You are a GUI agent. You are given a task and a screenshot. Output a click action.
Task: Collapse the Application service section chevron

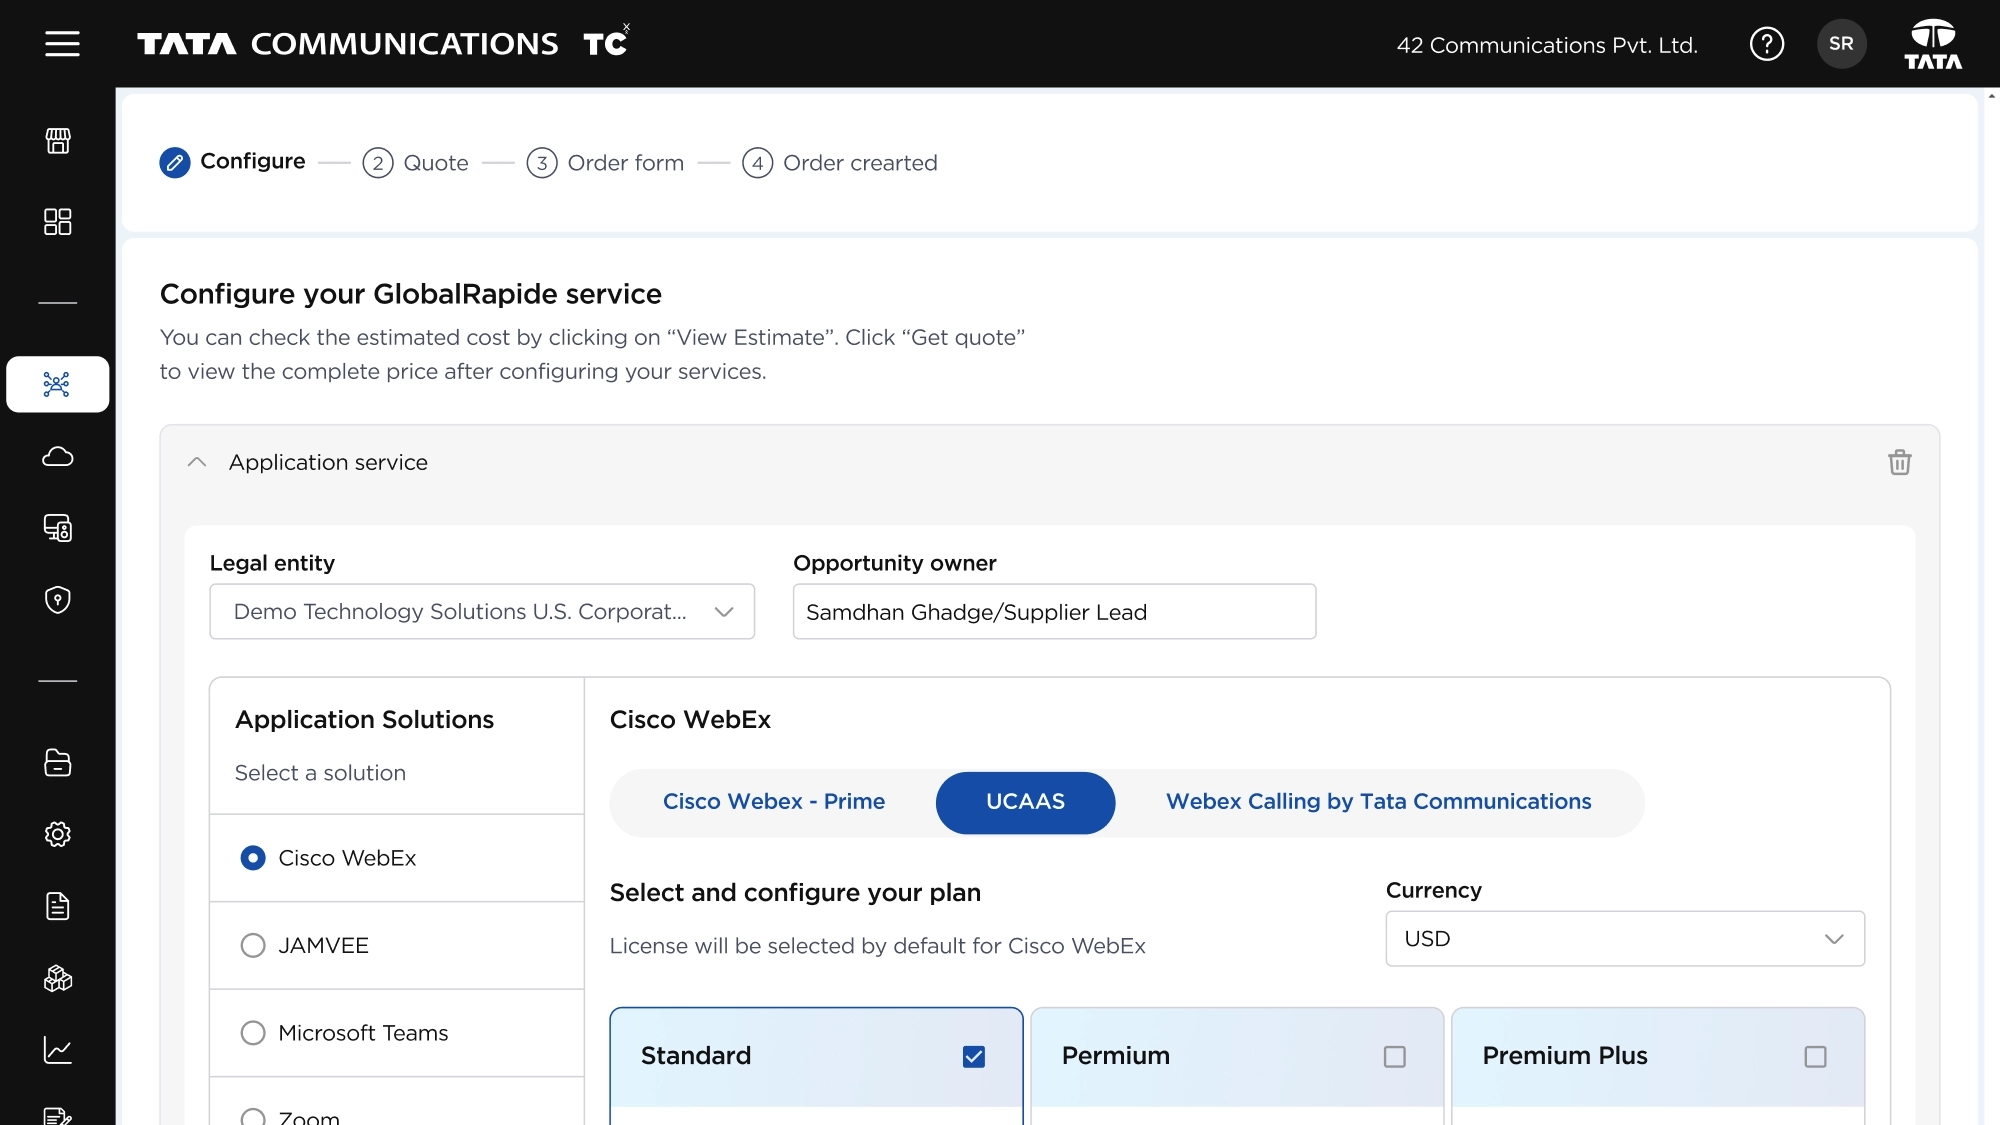[x=197, y=462]
